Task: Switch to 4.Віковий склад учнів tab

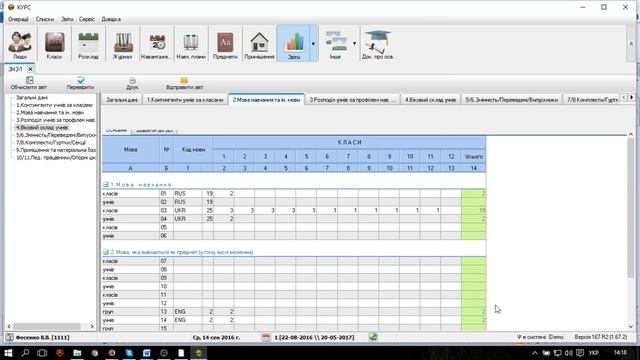Action: pyautogui.click(x=430, y=100)
